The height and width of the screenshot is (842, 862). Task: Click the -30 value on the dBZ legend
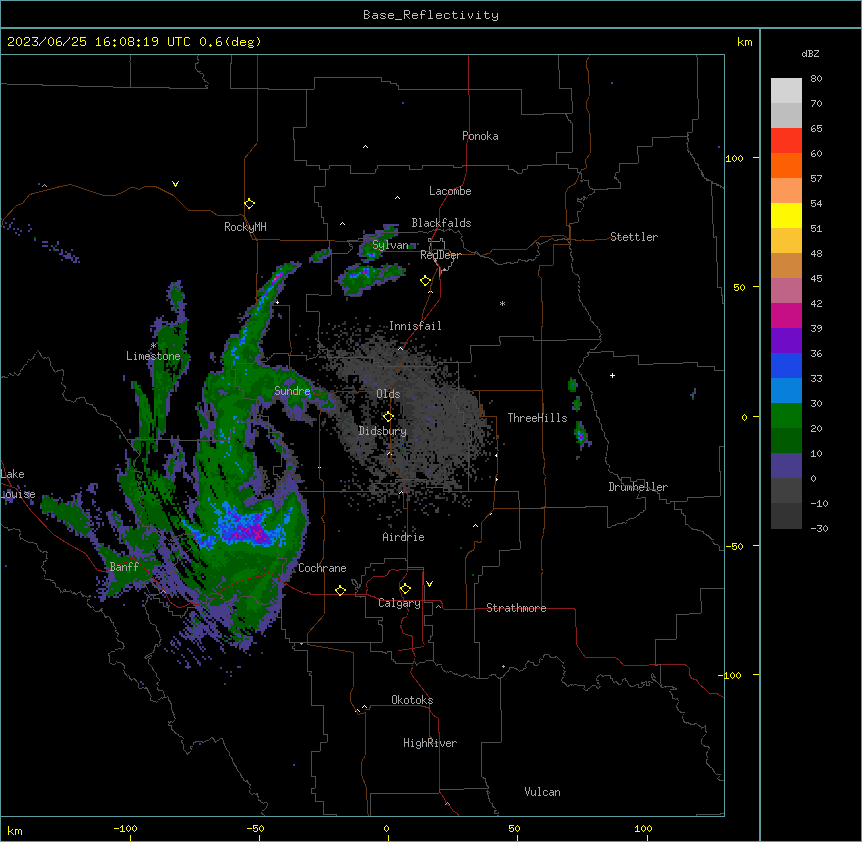(x=819, y=528)
